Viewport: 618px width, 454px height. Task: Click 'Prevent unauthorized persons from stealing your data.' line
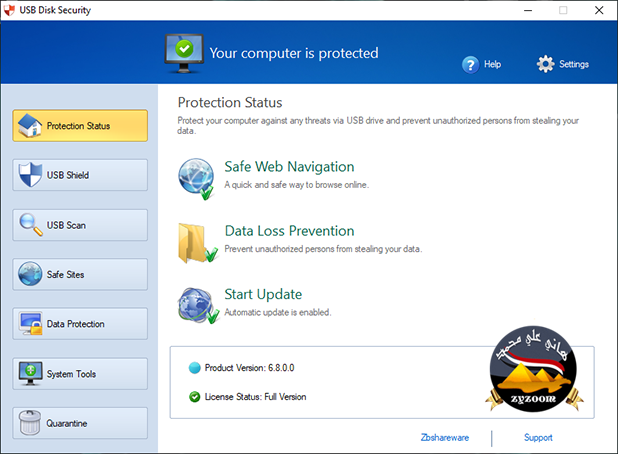coord(323,249)
